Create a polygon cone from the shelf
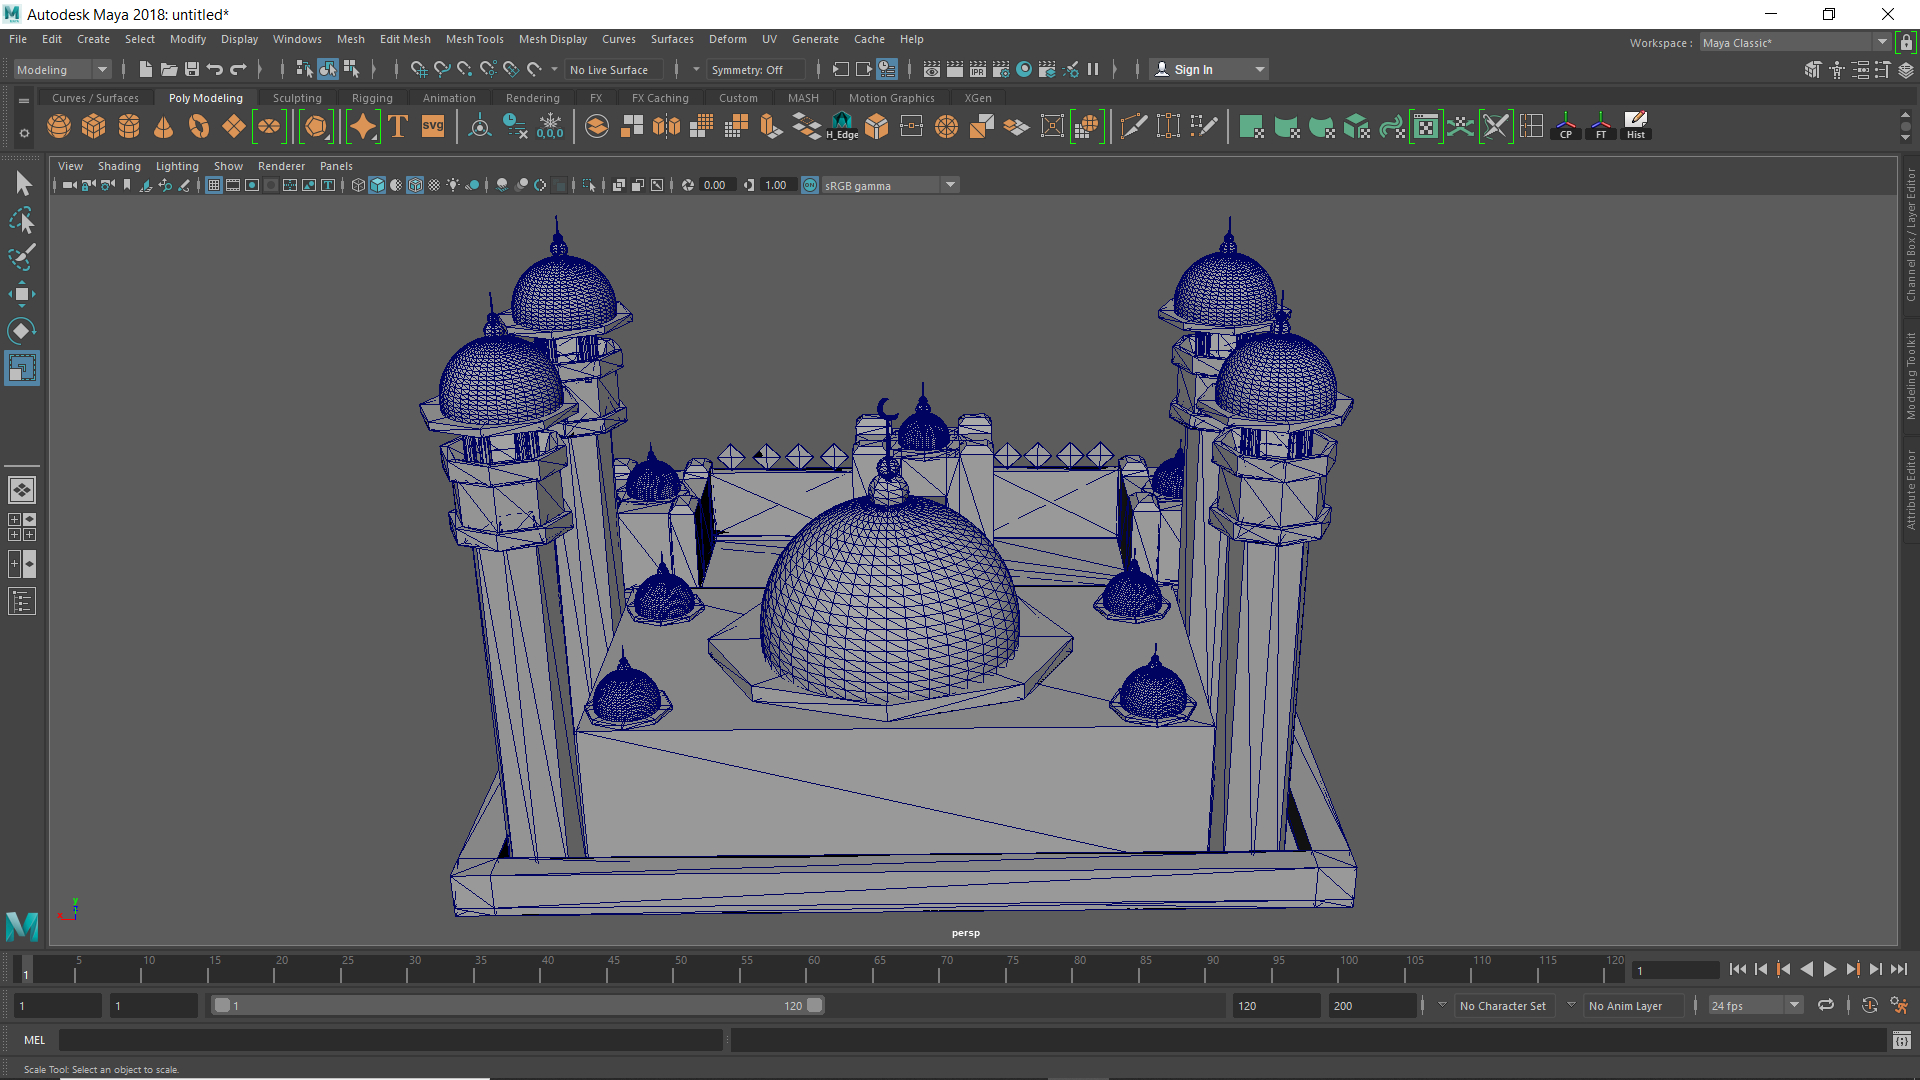The image size is (1920, 1080). 163,126
